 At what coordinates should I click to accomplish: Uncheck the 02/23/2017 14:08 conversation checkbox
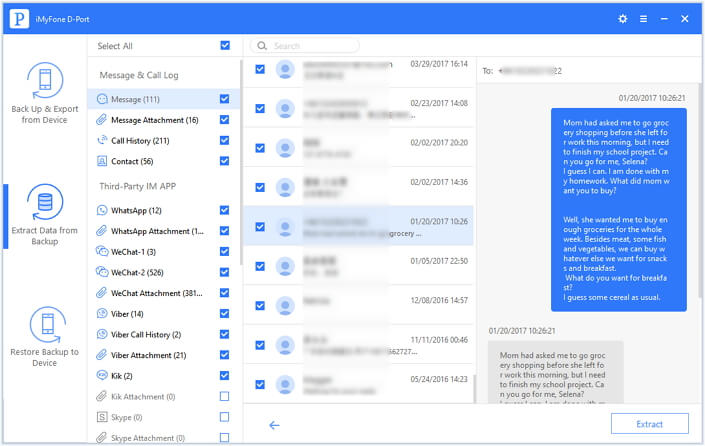click(x=260, y=108)
